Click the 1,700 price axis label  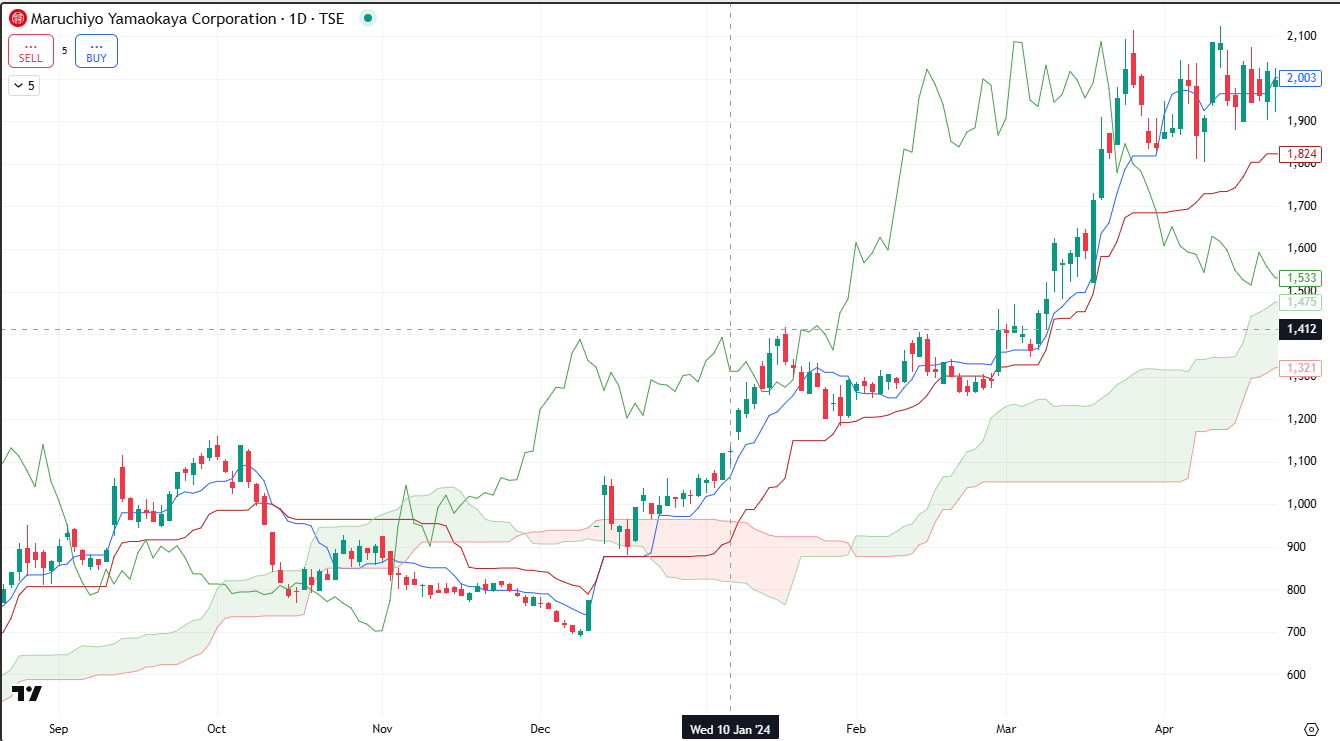click(x=1302, y=206)
